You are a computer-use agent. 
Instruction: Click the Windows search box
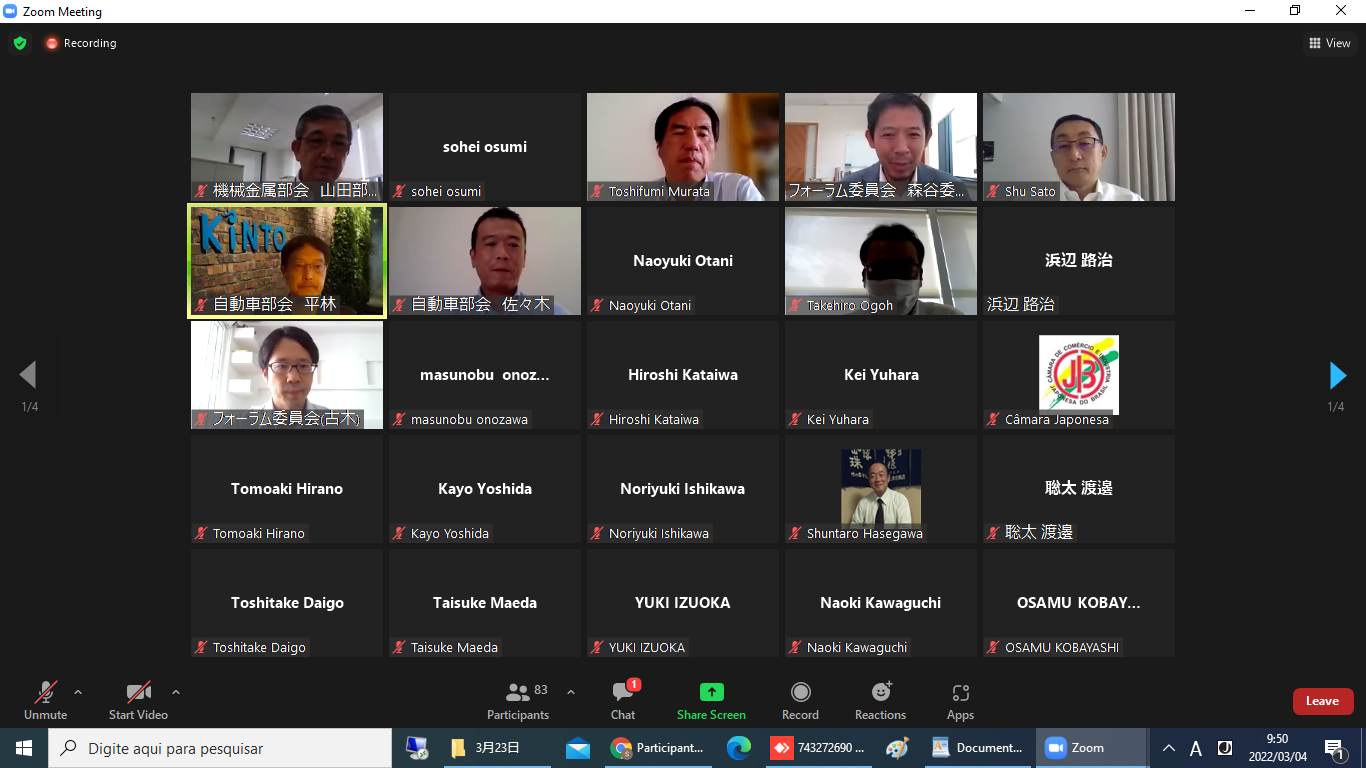click(220, 748)
